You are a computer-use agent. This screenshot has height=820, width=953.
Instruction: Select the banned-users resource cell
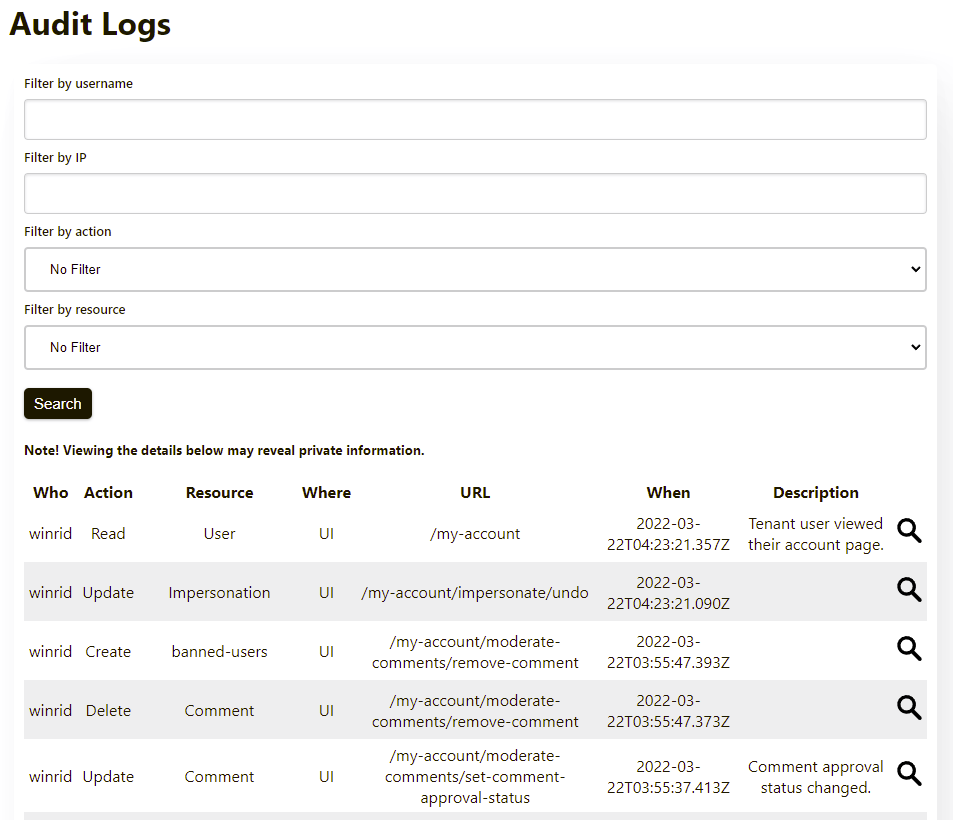tap(220, 652)
